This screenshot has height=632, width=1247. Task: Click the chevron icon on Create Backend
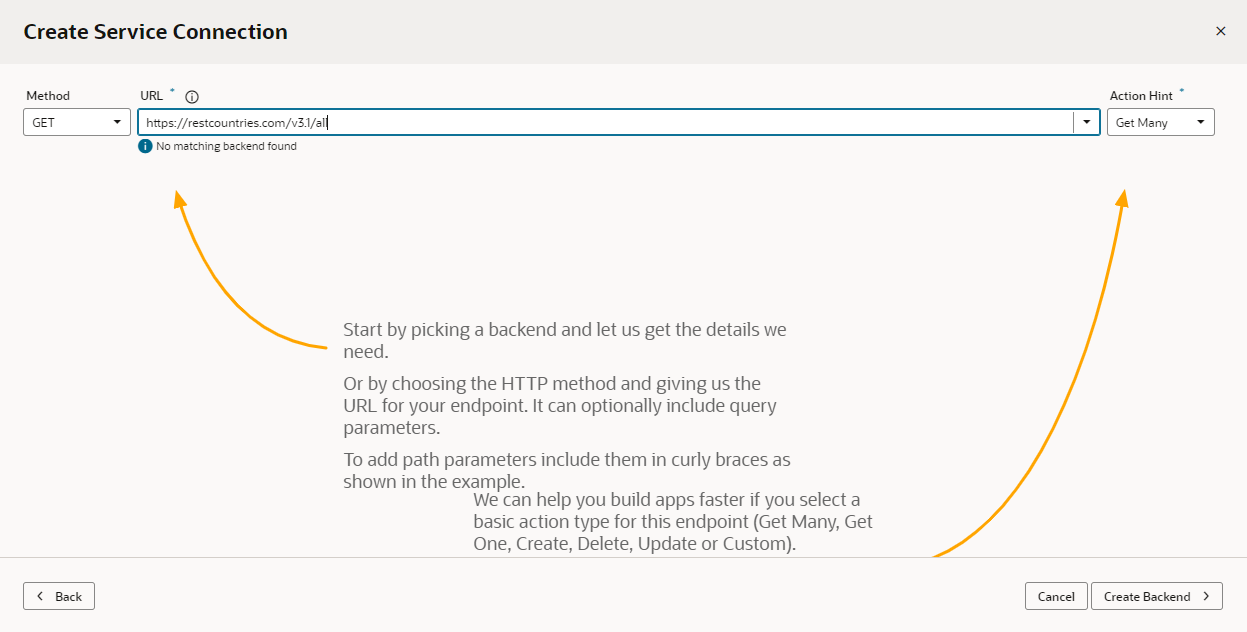(x=1207, y=596)
